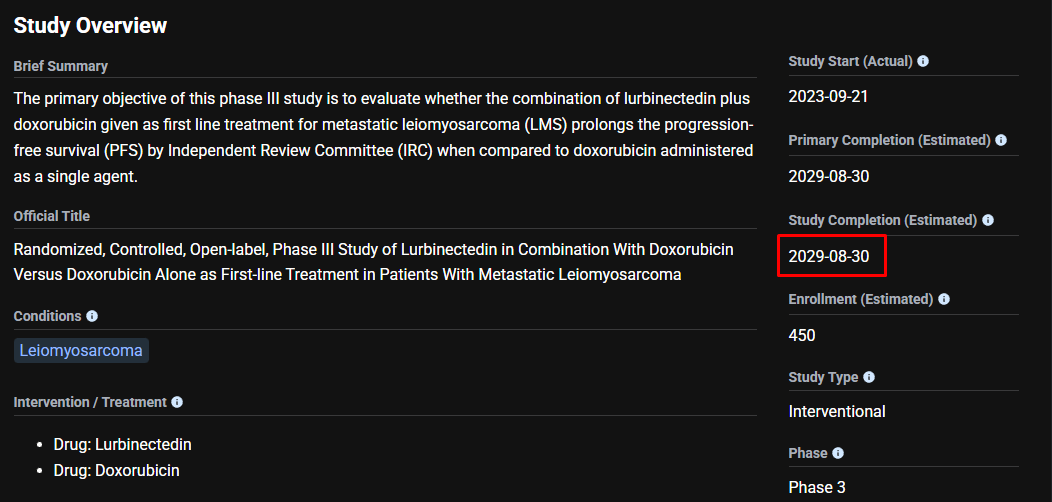
Task: Click the Study Overview heading
Action: (x=90, y=26)
